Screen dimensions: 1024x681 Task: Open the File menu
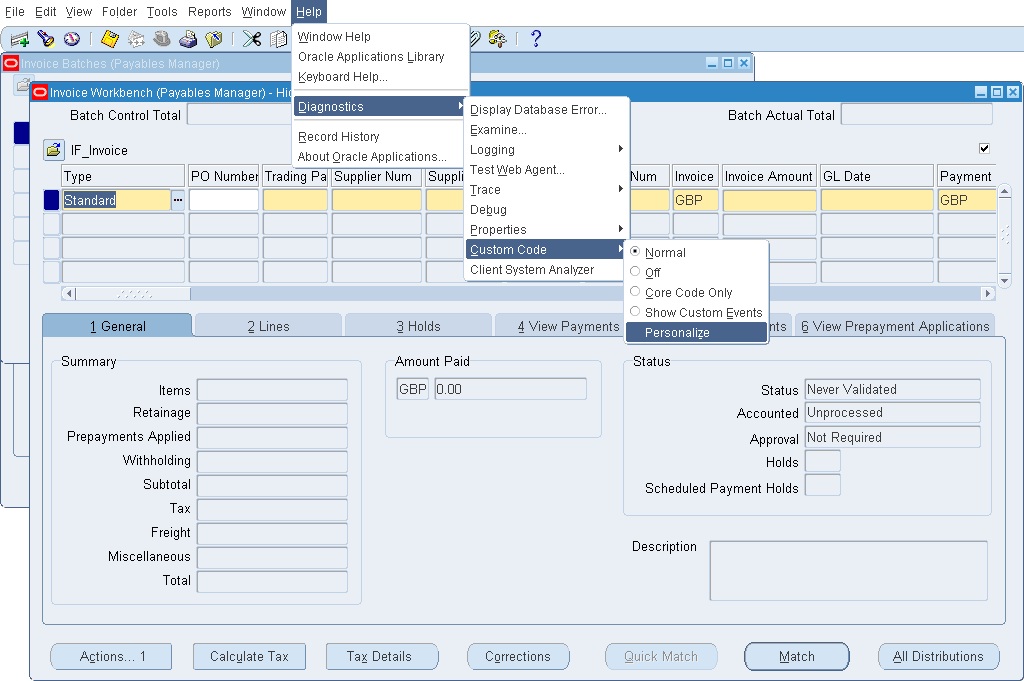(x=14, y=12)
